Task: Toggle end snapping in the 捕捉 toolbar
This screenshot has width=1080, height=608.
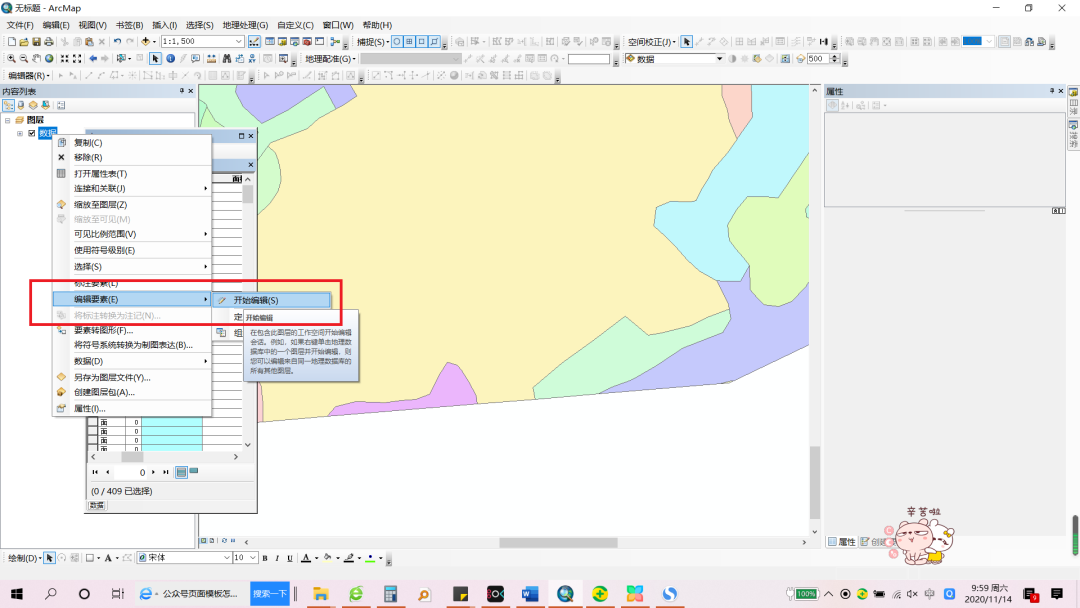Action: pos(409,42)
